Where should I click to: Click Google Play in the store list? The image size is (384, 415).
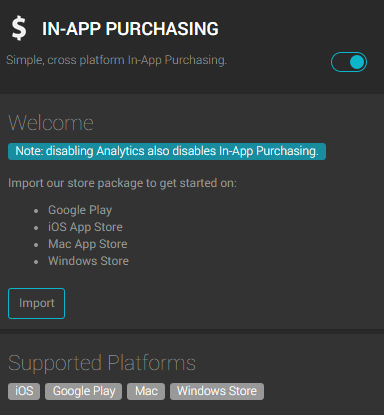pyautogui.click(x=80, y=210)
